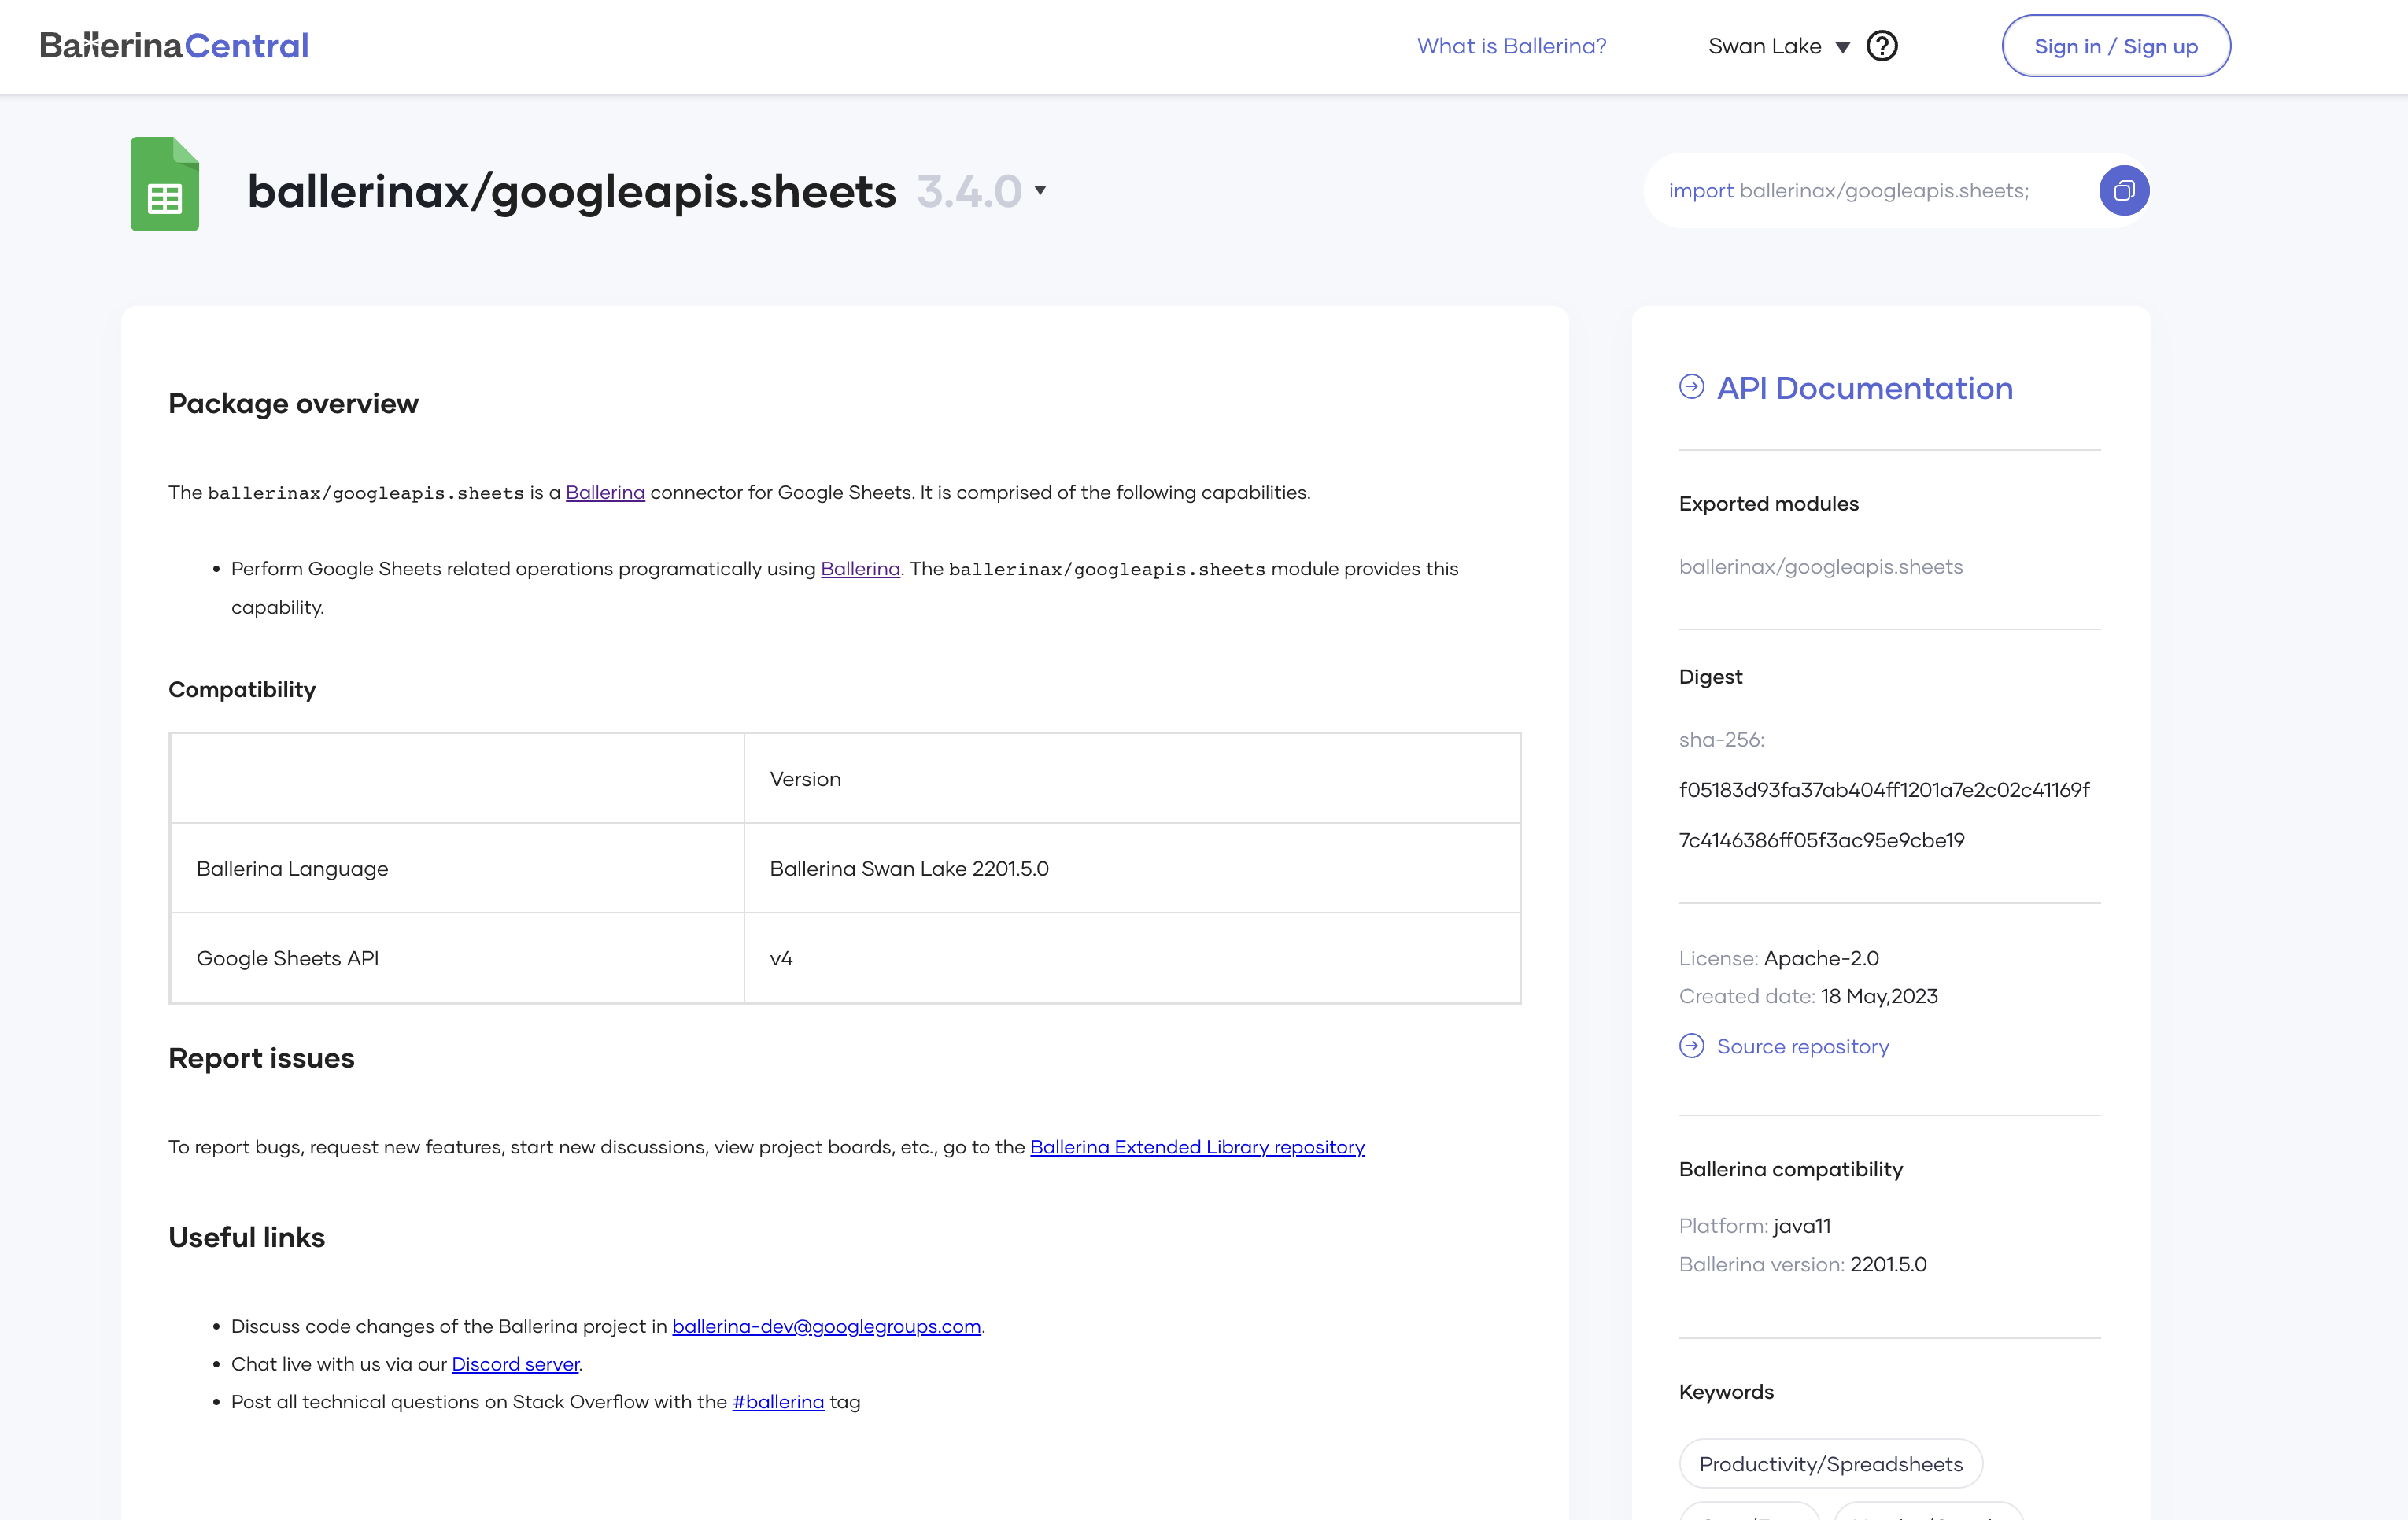Click Ballerina link in first overview sentence
Screen dimensions: 2408x1520
click(x=605, y=492)
